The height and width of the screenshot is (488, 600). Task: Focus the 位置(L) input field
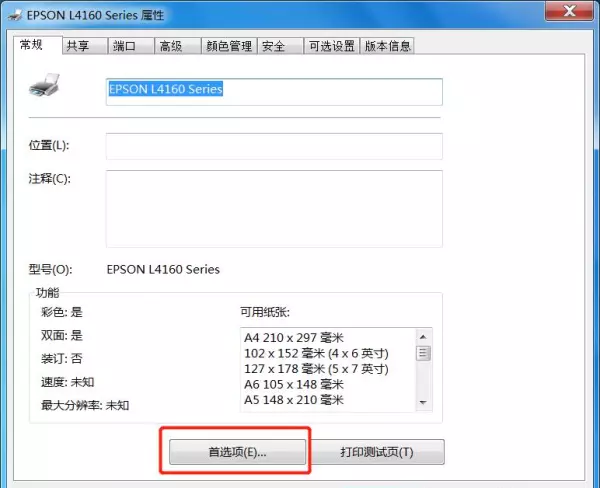pos(274,146)
